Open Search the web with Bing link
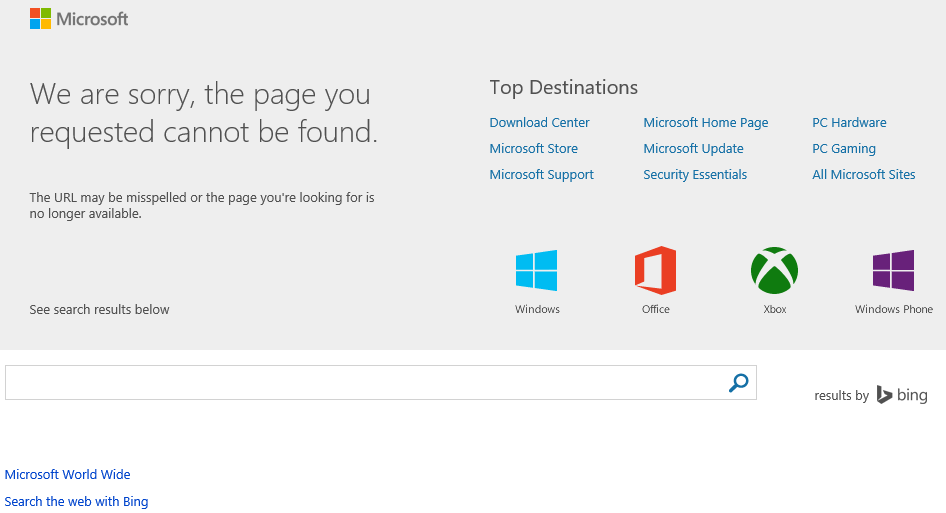946x513 pixels. [x=76, y=502]
